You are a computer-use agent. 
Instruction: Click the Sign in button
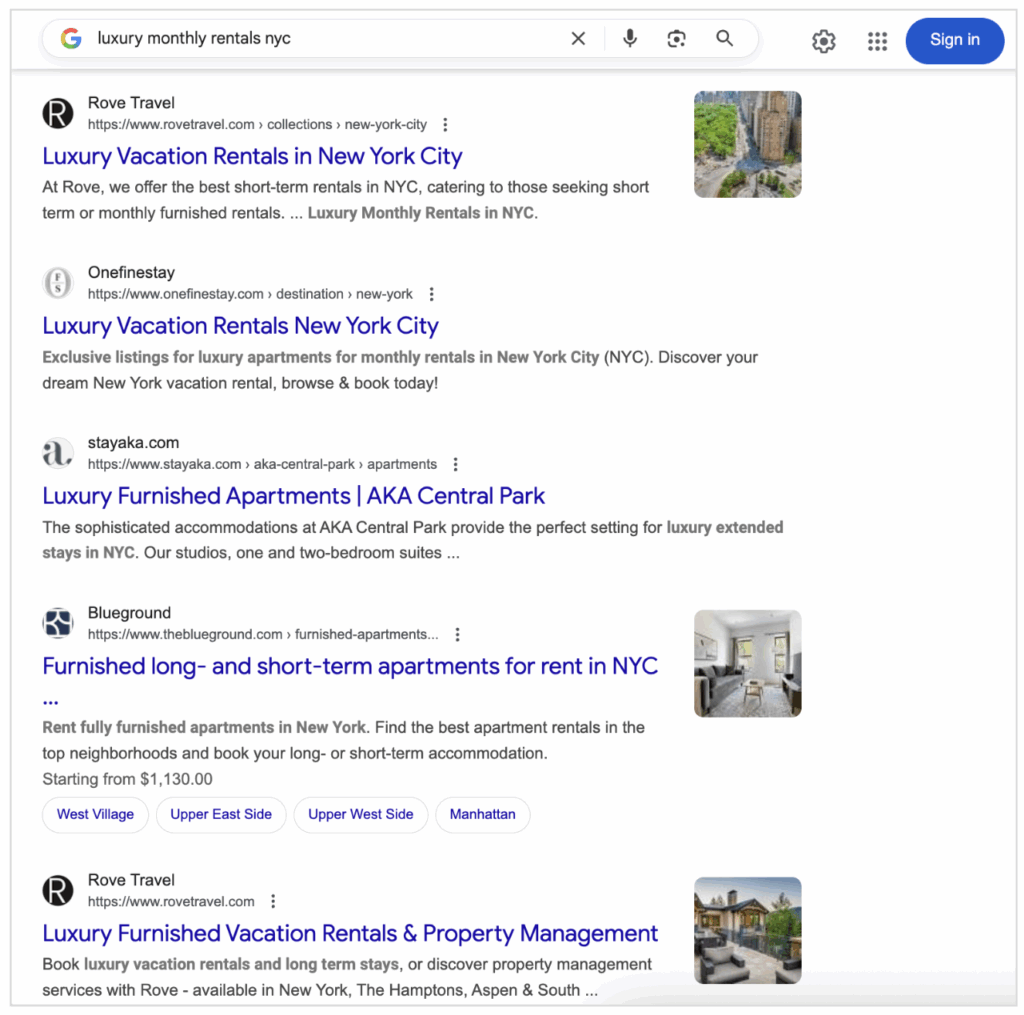pyautogui.click(x=954, y=40)
